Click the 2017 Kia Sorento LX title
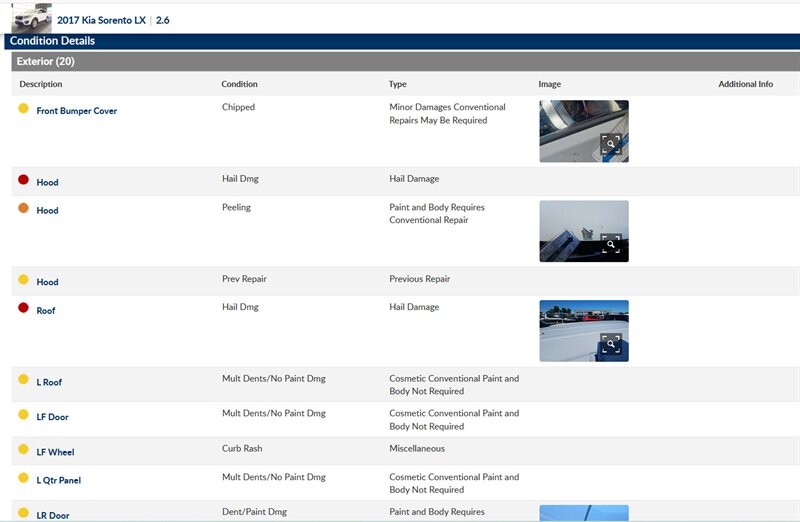 [101, 20]
